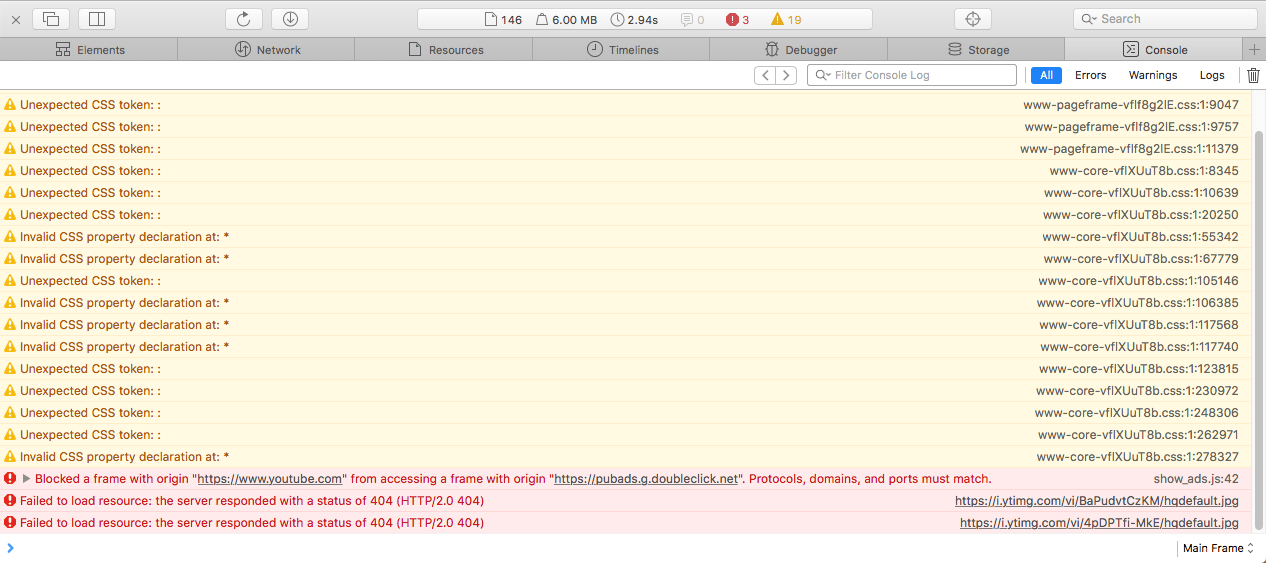Open the Timelines tab
The image size is (1266, 563).
tap(622, 50)
